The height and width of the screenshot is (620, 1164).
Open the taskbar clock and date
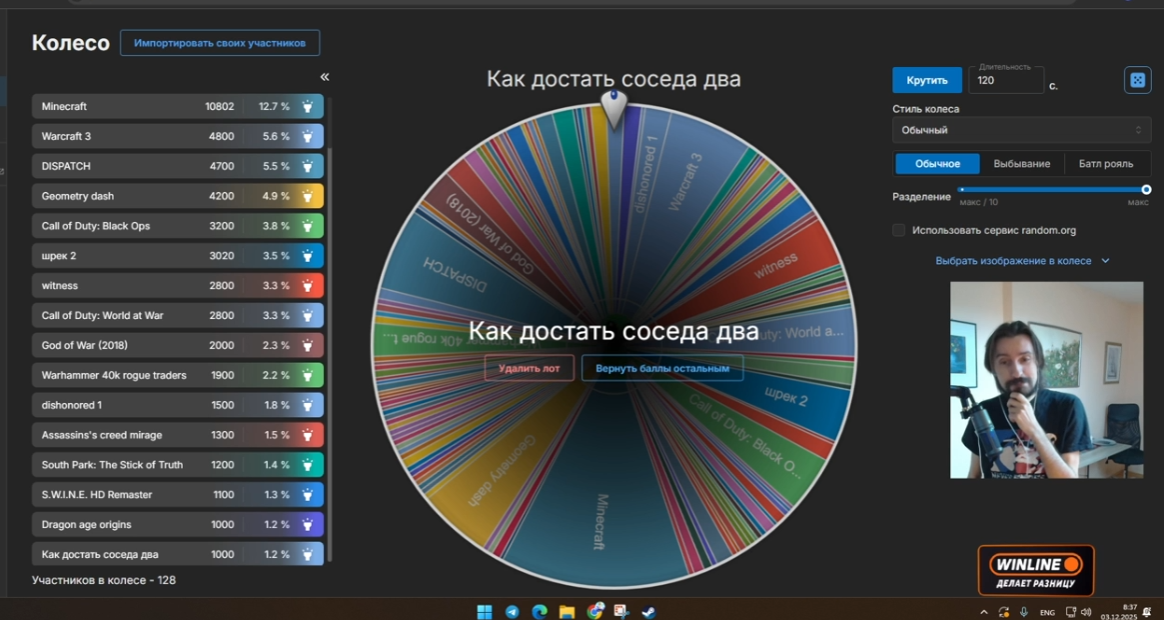coord(1119,612)
